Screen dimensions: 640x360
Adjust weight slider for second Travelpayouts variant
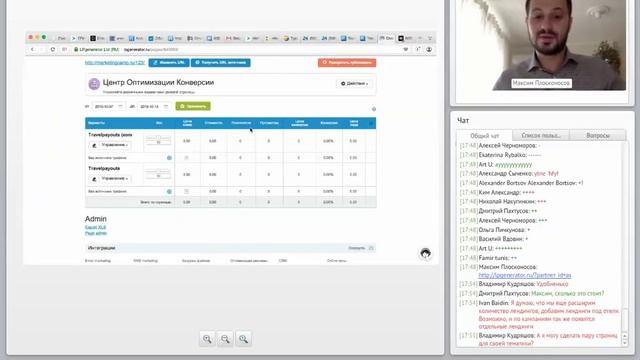pyautogui.click(x=158, y=171)
